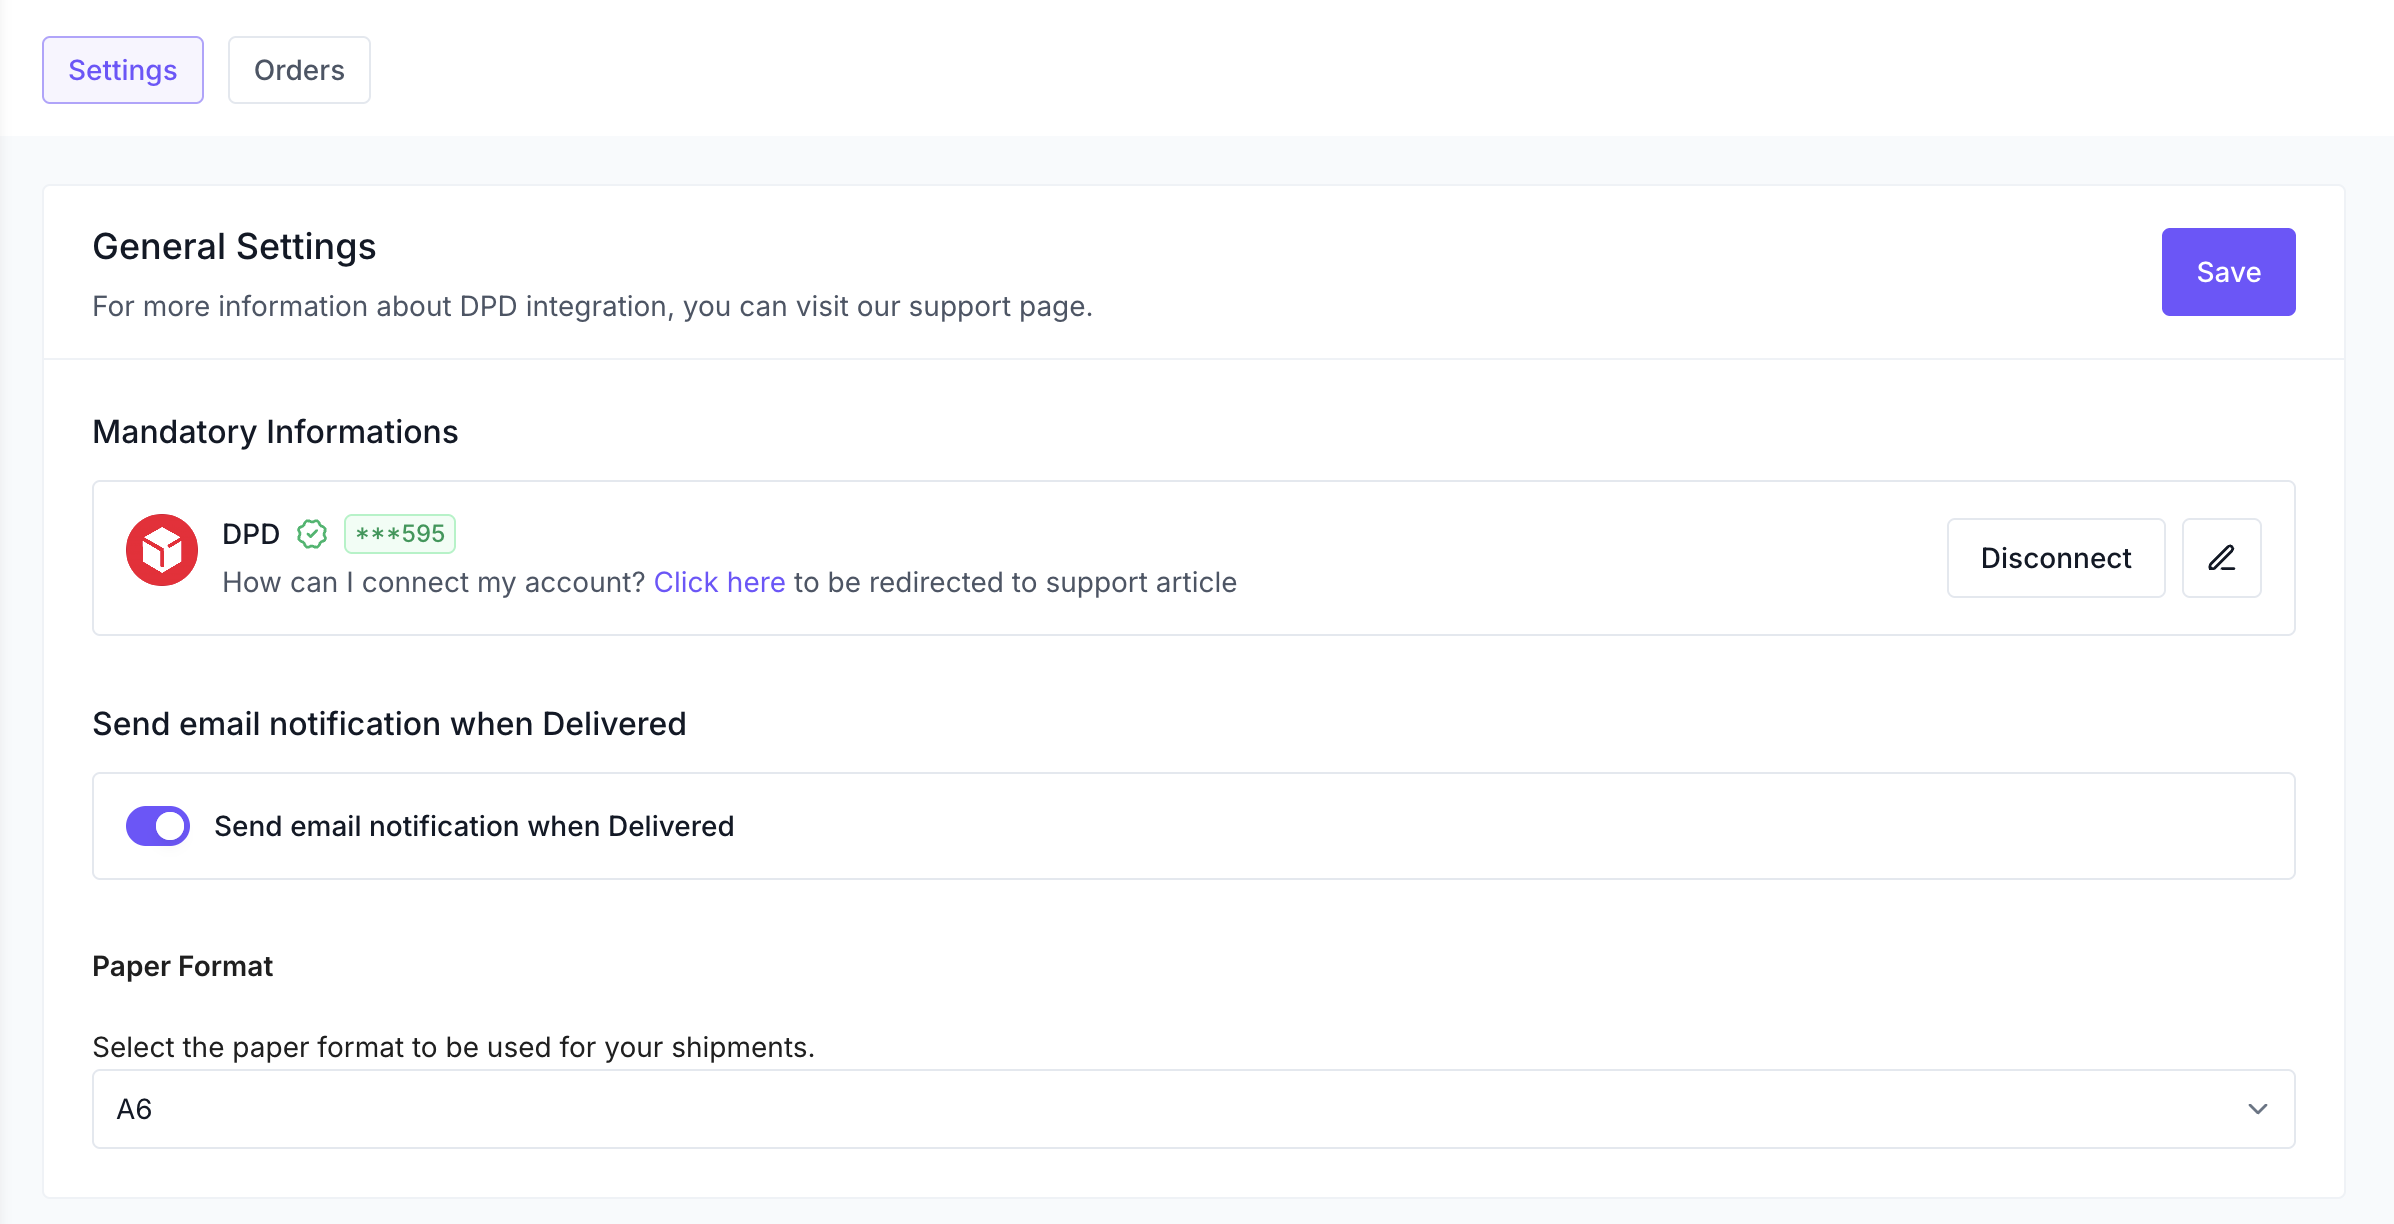This screenshot has height=1224, width=2394.
Task: Toggle delivered email notification switch
Action: [x=158, y=826]
